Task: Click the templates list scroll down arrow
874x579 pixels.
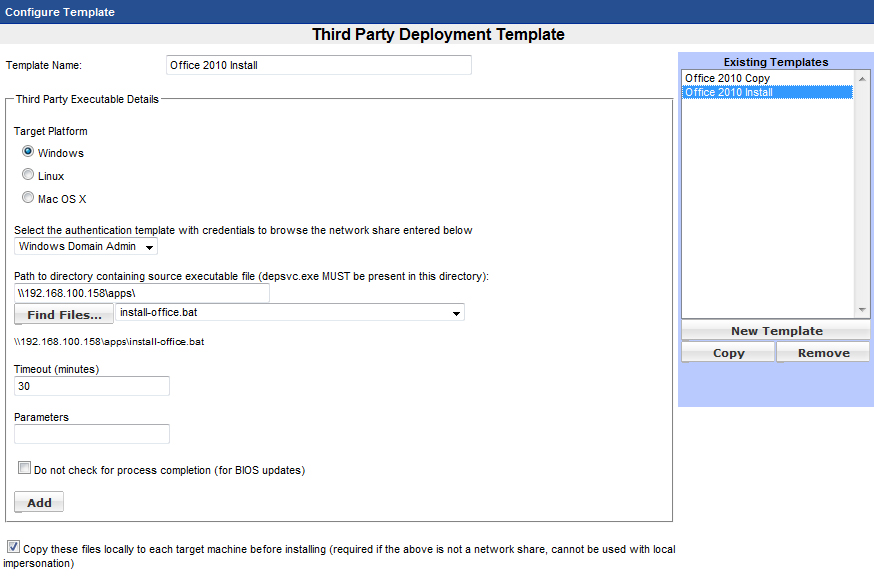Action: point(862,310)
